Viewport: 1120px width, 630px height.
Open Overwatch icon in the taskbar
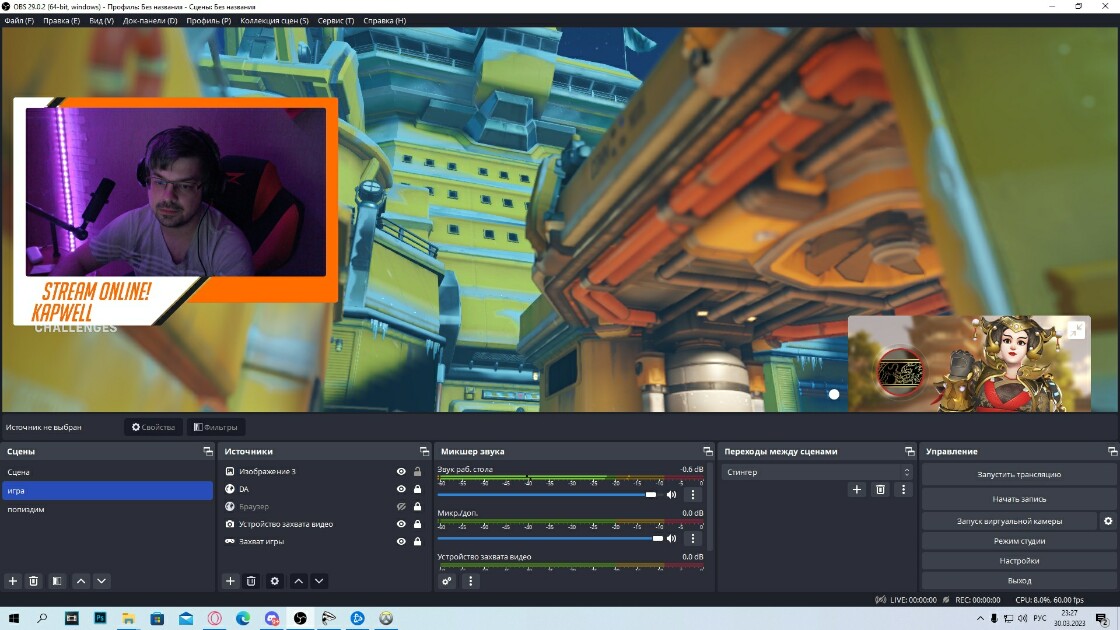coord(386,619)
